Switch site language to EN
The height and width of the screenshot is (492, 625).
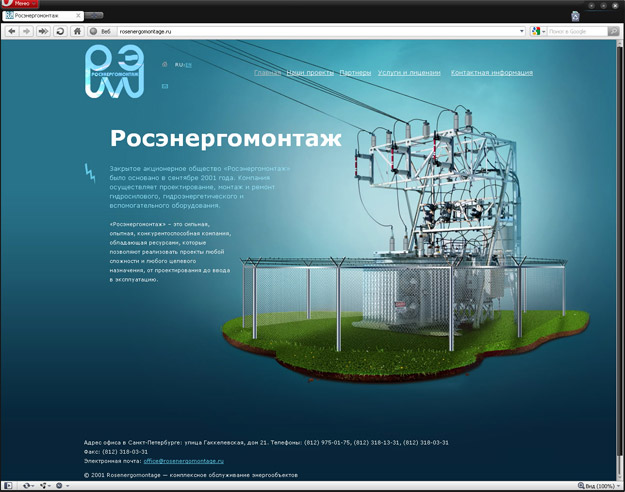pyautogui.click(x=188, y=65)
